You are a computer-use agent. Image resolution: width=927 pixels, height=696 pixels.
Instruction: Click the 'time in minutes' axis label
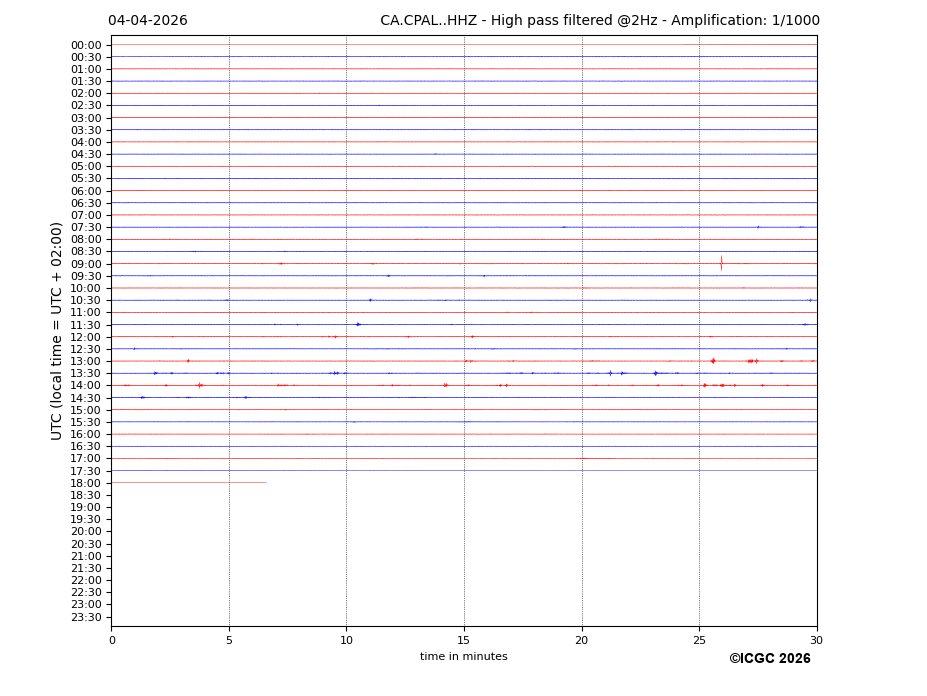point(463,657)
